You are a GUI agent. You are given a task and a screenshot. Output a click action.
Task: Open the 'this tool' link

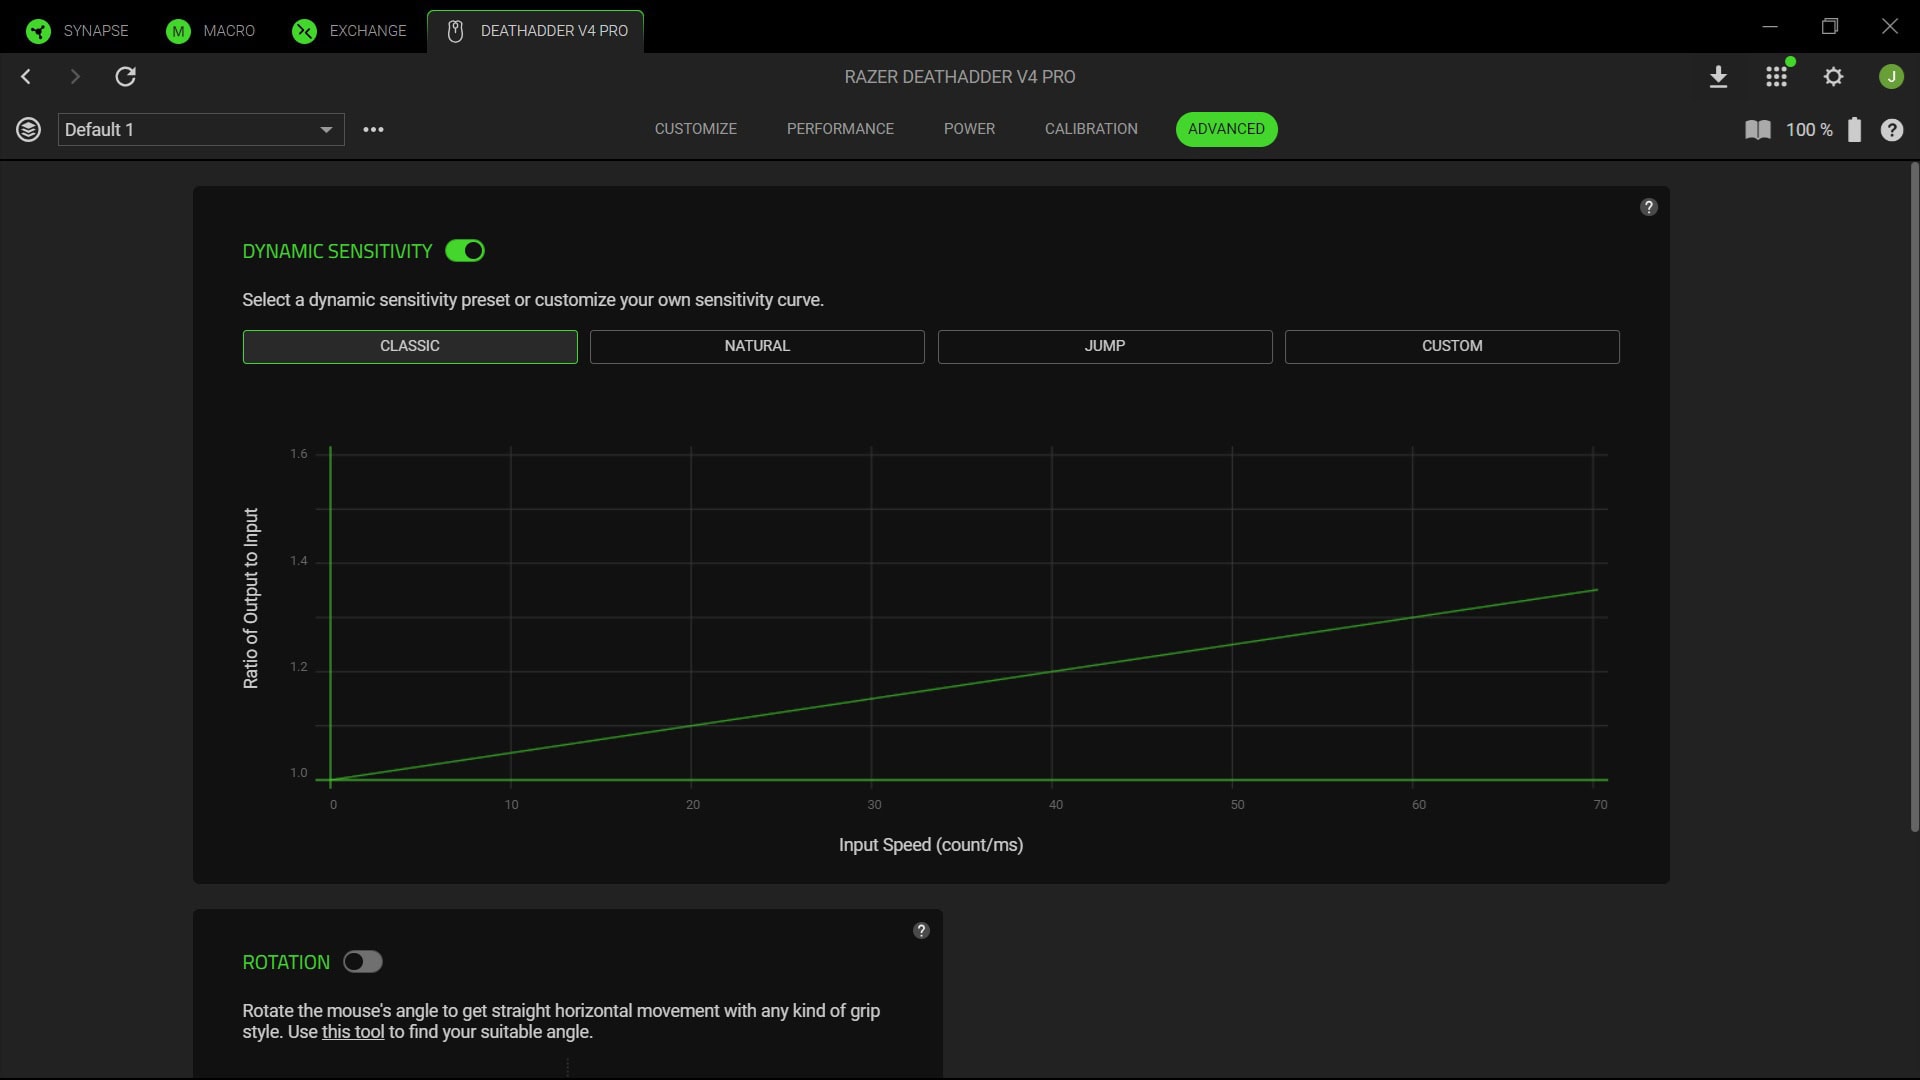(x=353, y=1032)
